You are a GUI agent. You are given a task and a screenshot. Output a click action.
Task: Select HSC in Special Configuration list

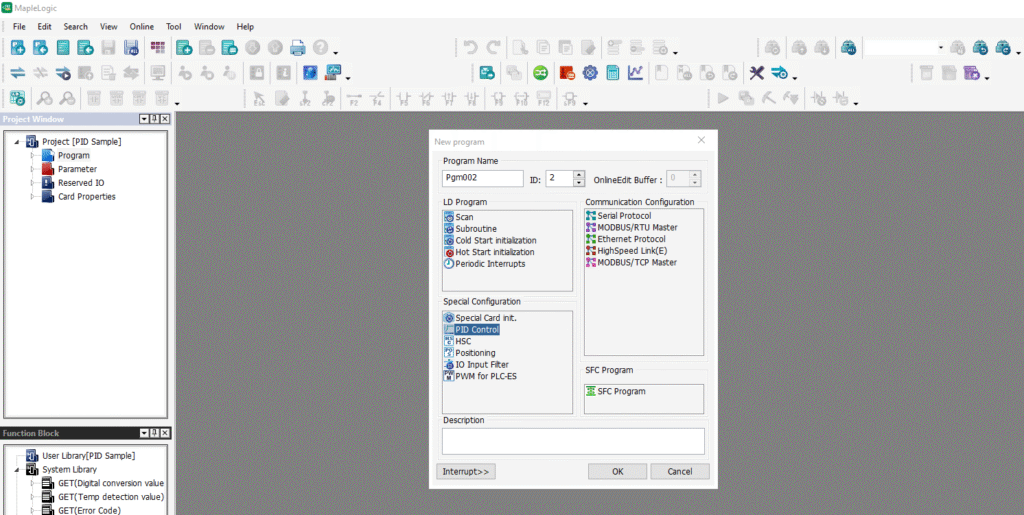[x=463, y=341]
